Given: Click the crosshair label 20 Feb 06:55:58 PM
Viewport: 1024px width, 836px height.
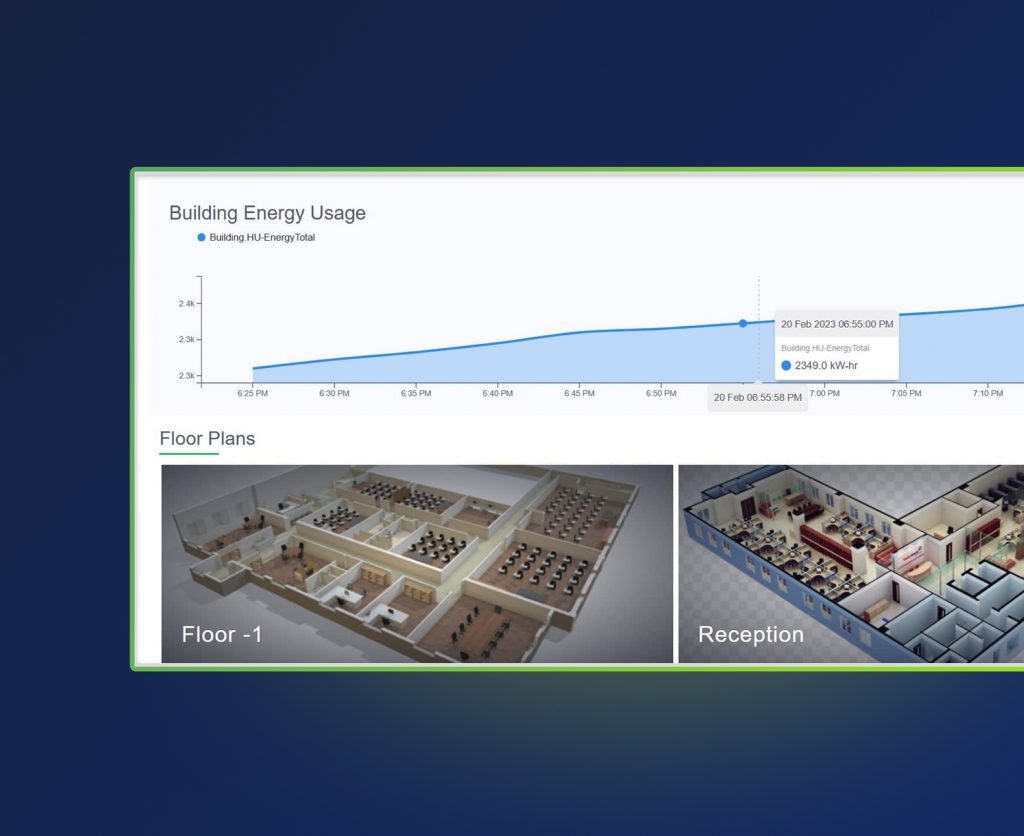Looking at the screenshot, I should [757, 397].
